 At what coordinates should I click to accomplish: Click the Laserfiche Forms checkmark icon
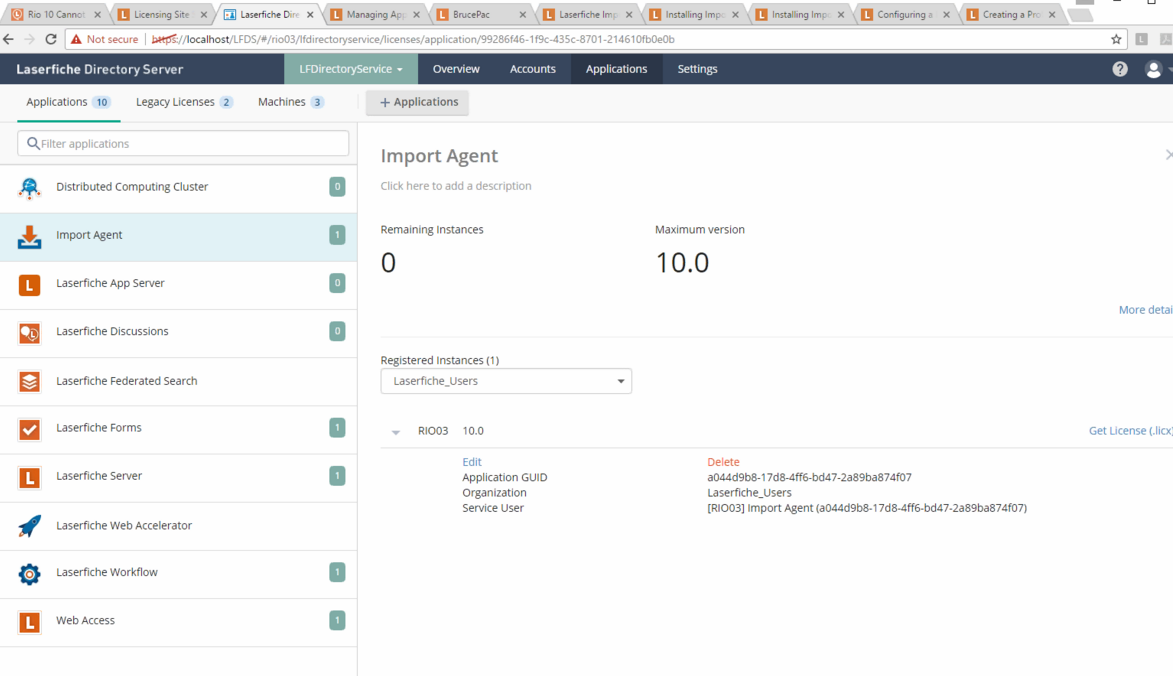29,429
